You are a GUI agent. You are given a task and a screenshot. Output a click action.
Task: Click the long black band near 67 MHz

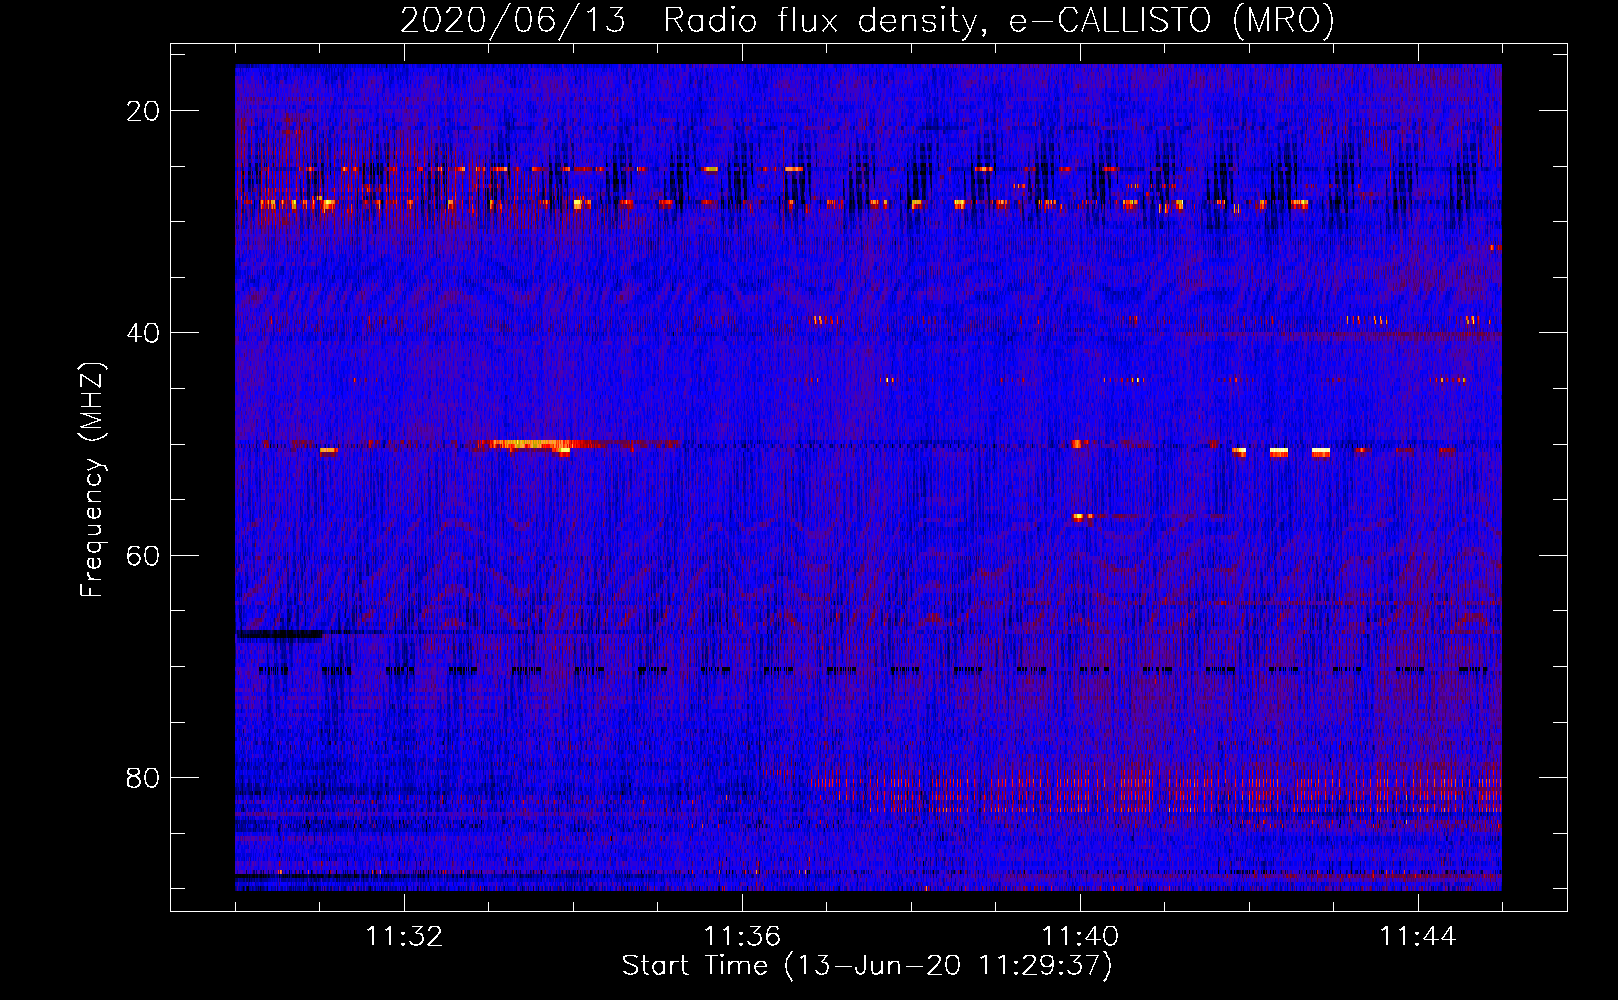click(x=280, y=634)
